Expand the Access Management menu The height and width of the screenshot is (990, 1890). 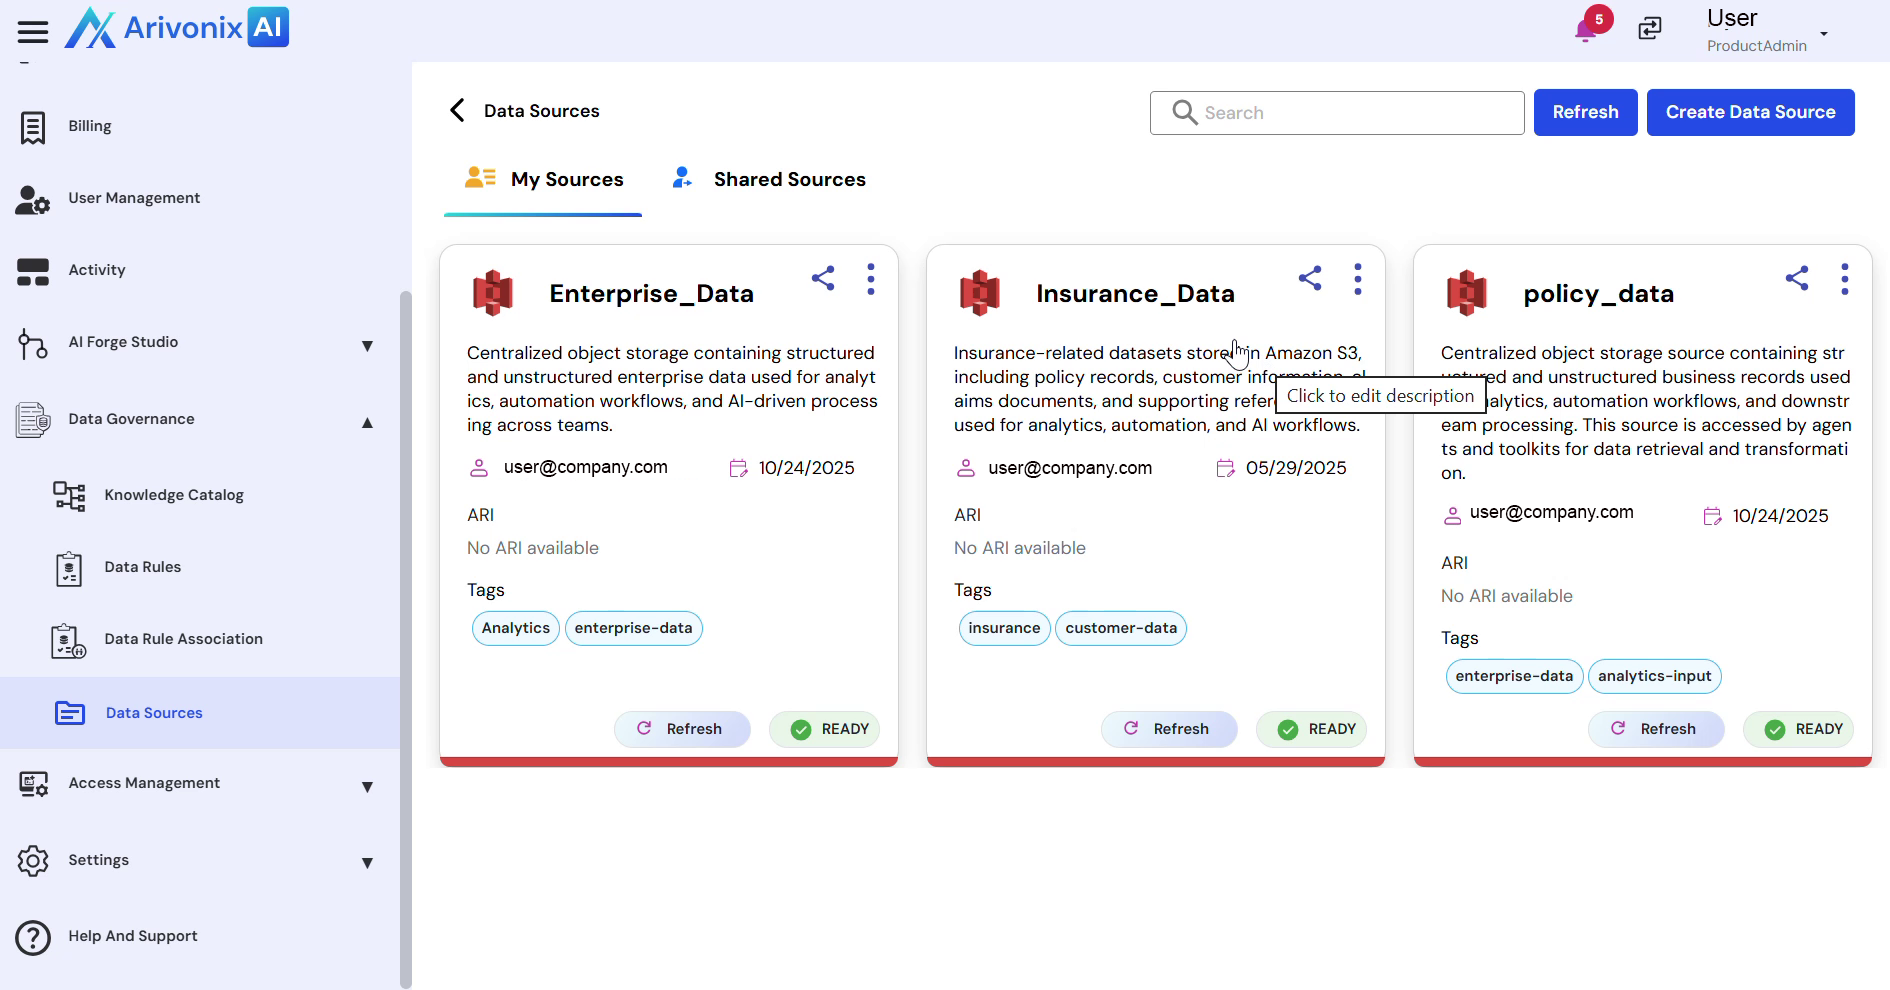click(367, 786)
